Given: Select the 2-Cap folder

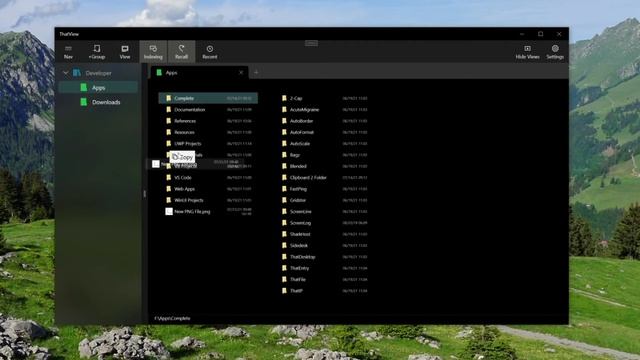Looking at the screenshot, I should (324, 98).
